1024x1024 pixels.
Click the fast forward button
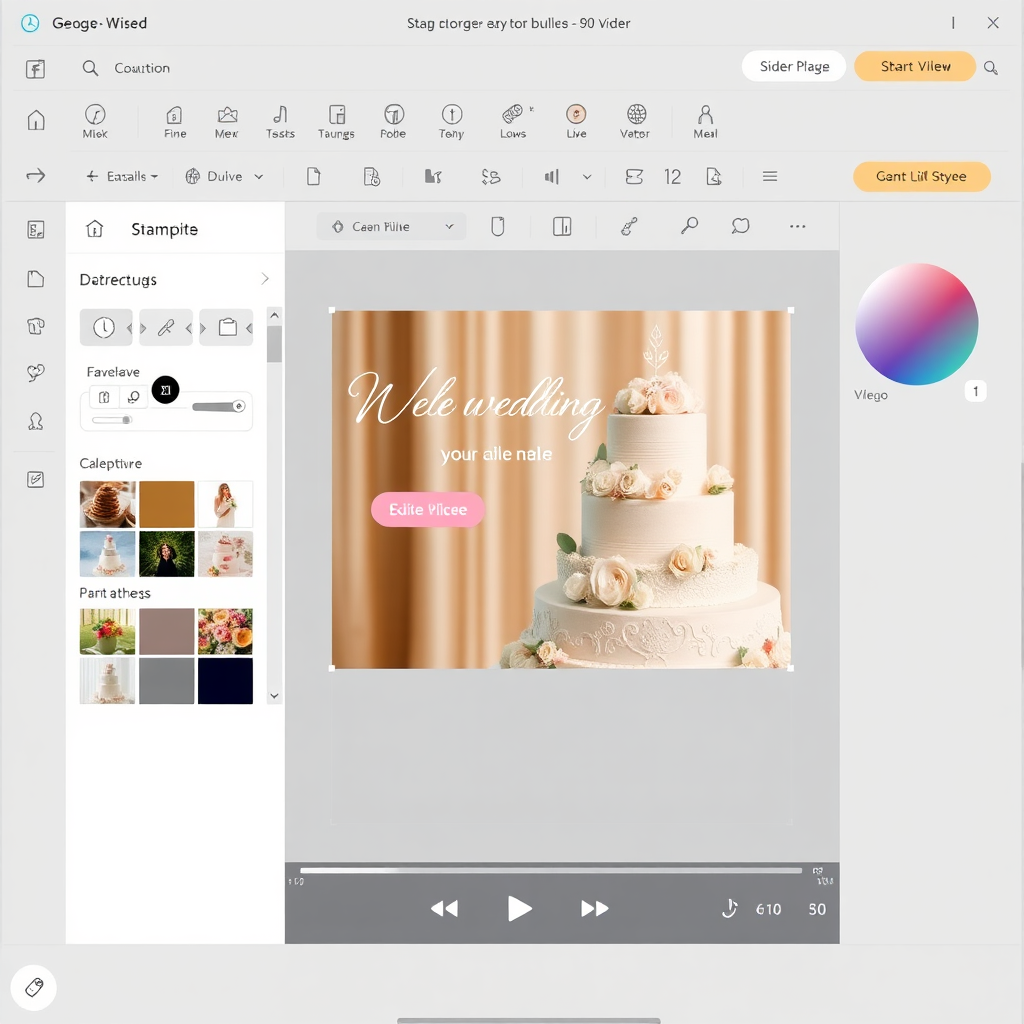tap(594, 908)
